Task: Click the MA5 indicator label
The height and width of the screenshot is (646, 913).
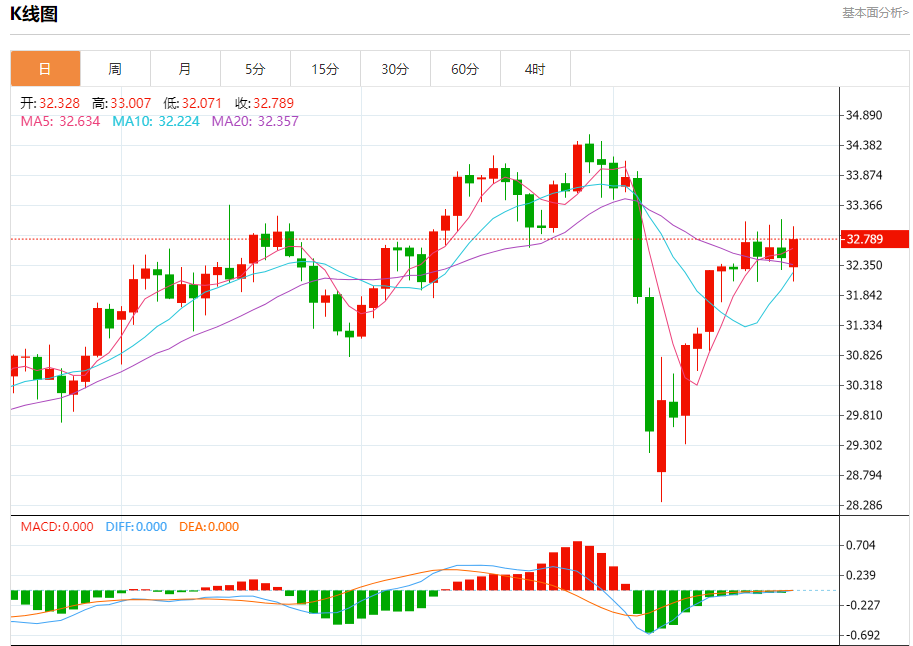Action: 60,121
